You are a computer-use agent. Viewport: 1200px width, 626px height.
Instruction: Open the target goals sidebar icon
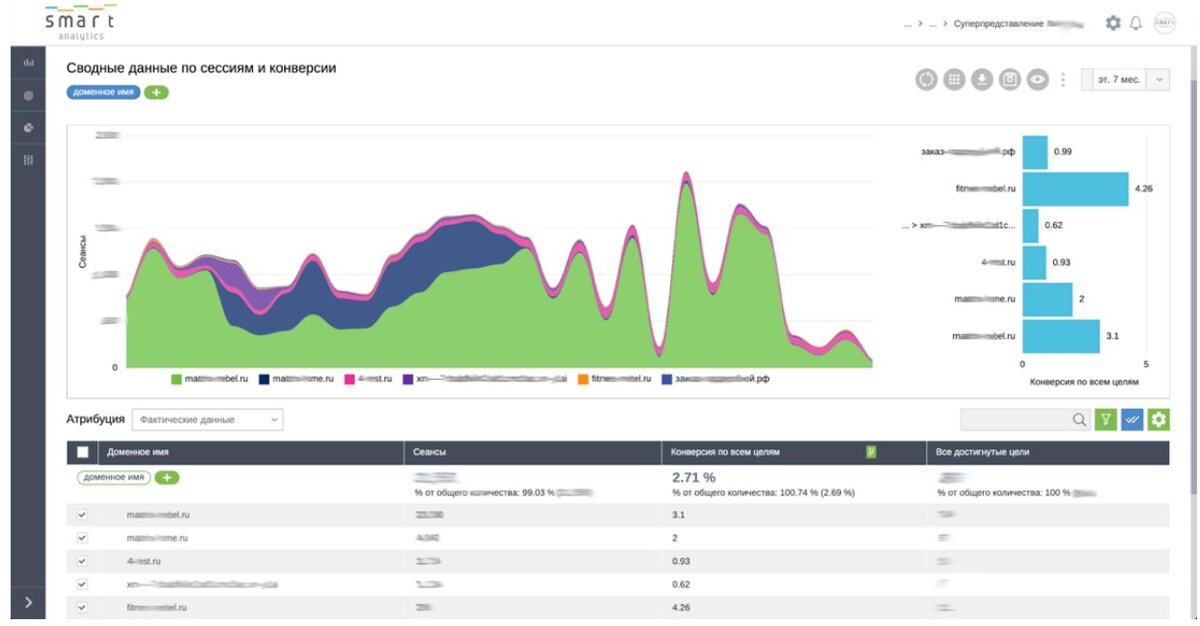click(x=28, y=96)
